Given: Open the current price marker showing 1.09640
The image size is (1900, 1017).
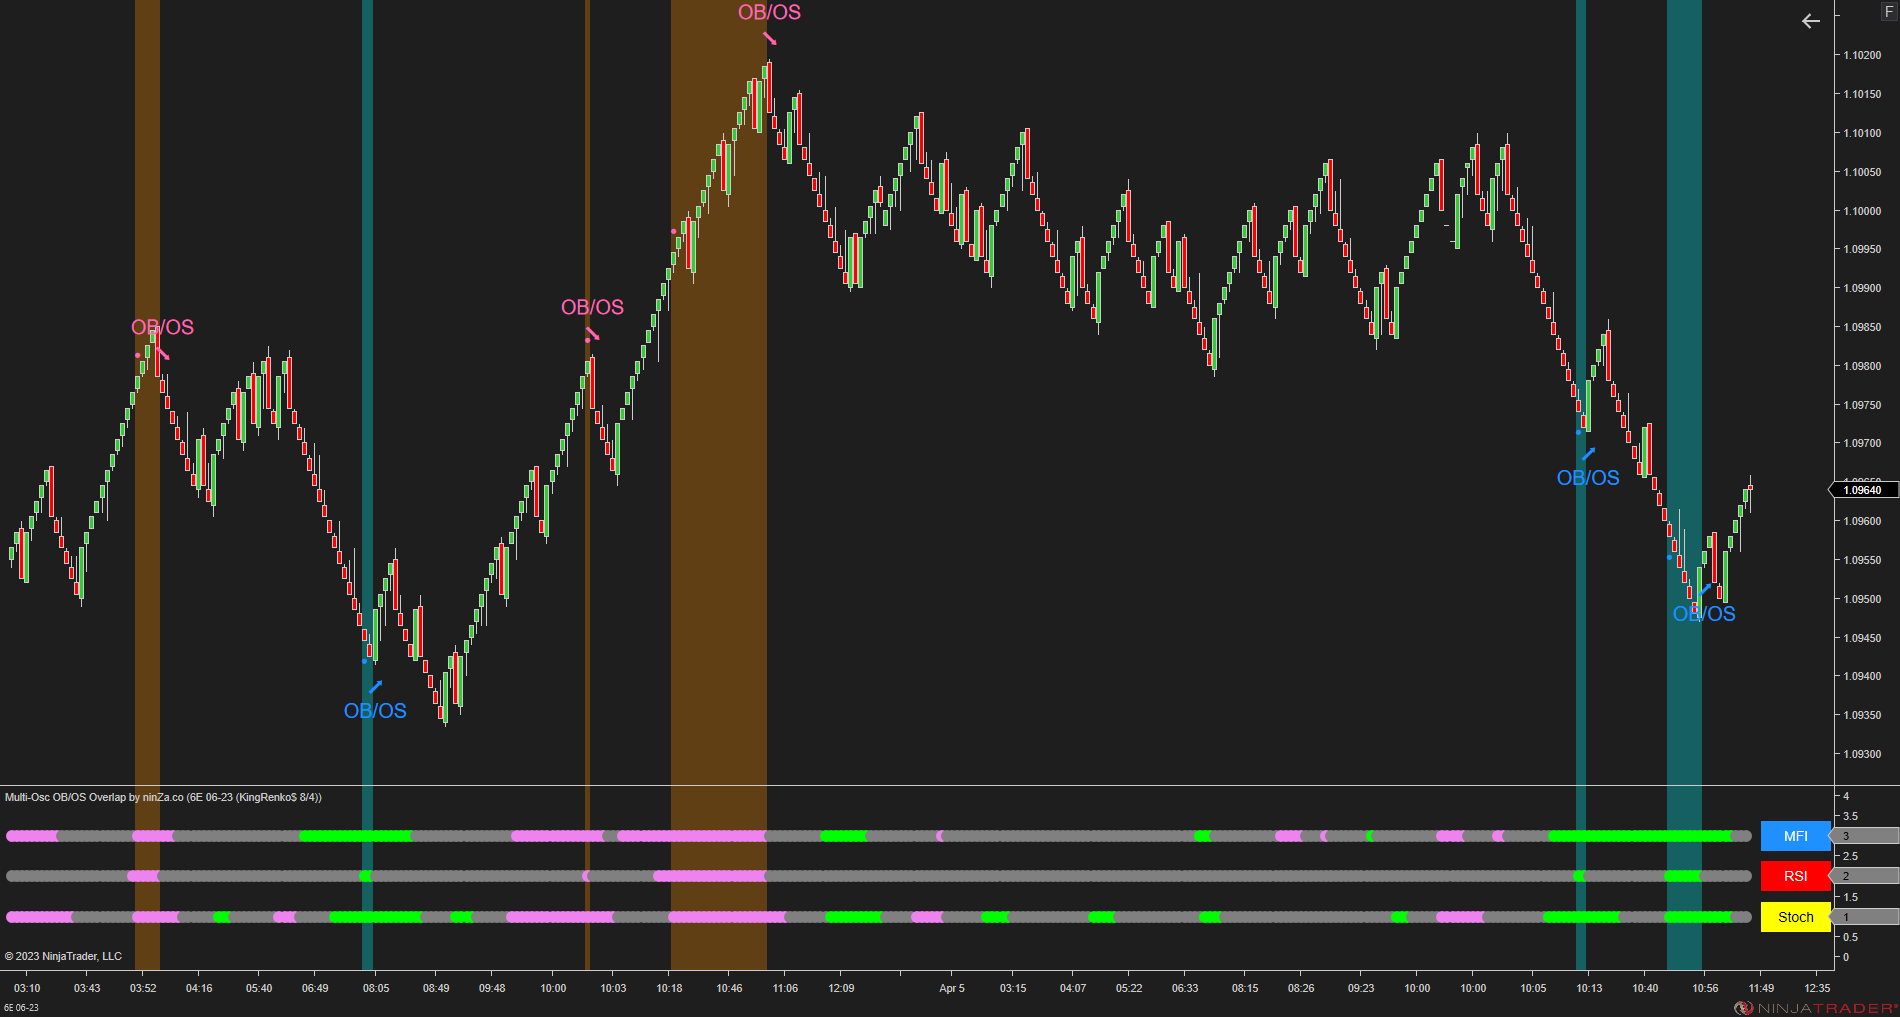Looking at the screenshot, I should (1862, 490).
